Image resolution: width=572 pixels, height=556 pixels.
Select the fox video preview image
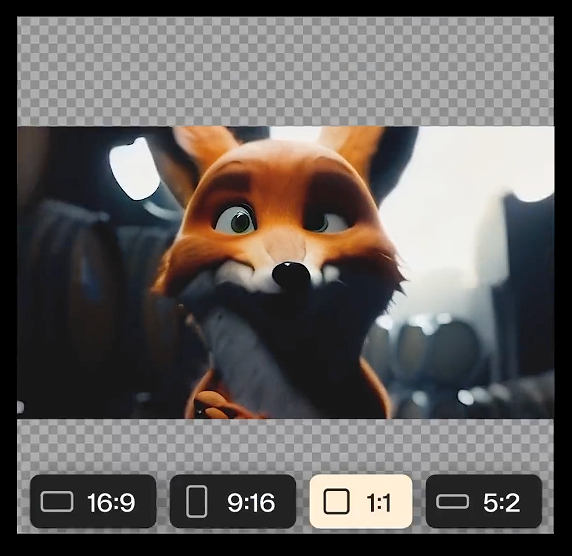tap(286, 272)
